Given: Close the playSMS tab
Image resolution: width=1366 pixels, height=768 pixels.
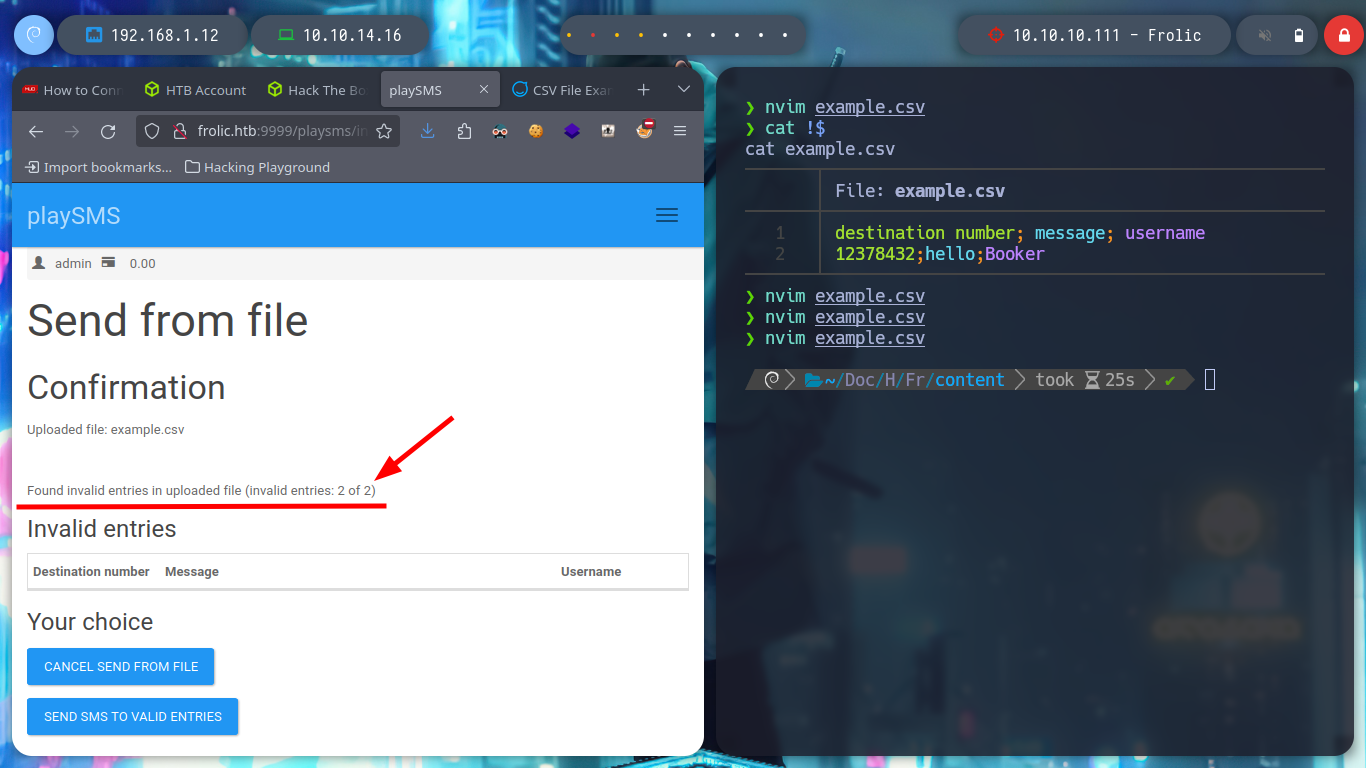Looking at the screenshot, I should coord(484,90).
